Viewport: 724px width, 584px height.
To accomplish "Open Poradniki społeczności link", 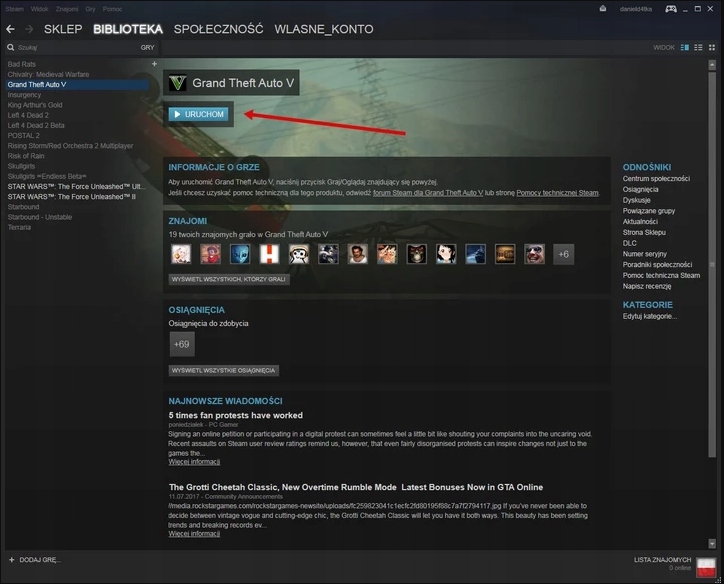I will [657, 265].
